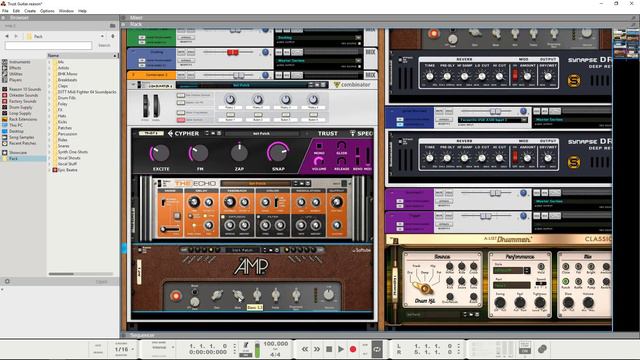Screen dimensions: 640x360
Task: Click the Snares folder name
Action: point(63,146)
